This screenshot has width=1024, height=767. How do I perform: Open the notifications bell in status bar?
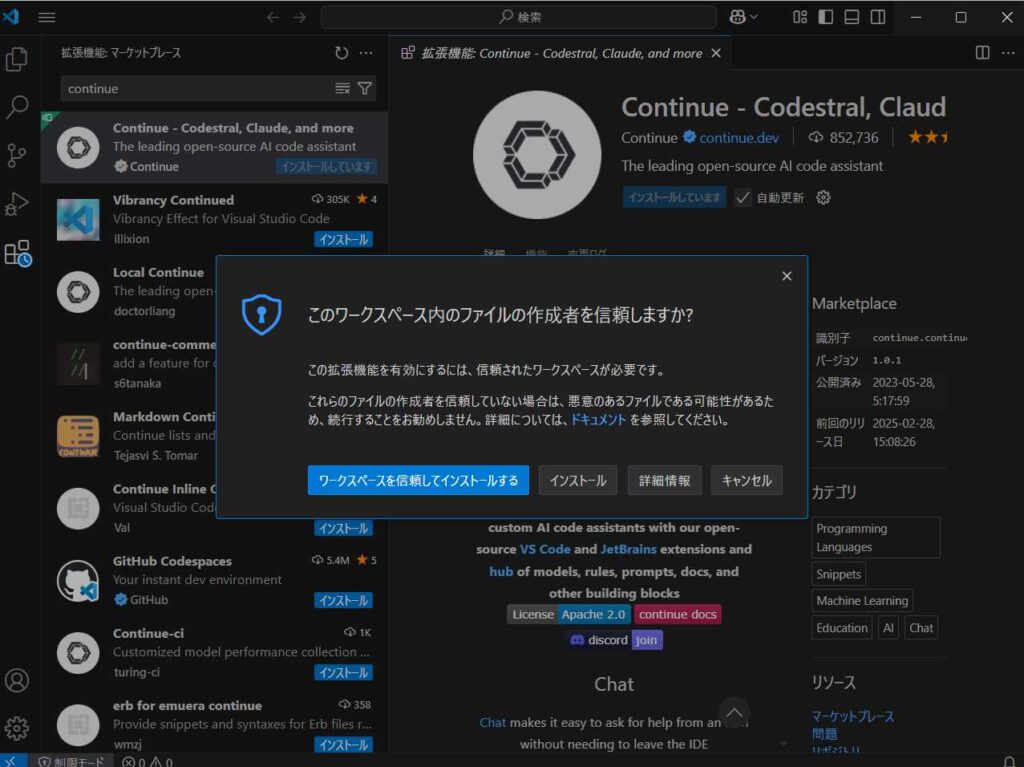coord(1008,761)
